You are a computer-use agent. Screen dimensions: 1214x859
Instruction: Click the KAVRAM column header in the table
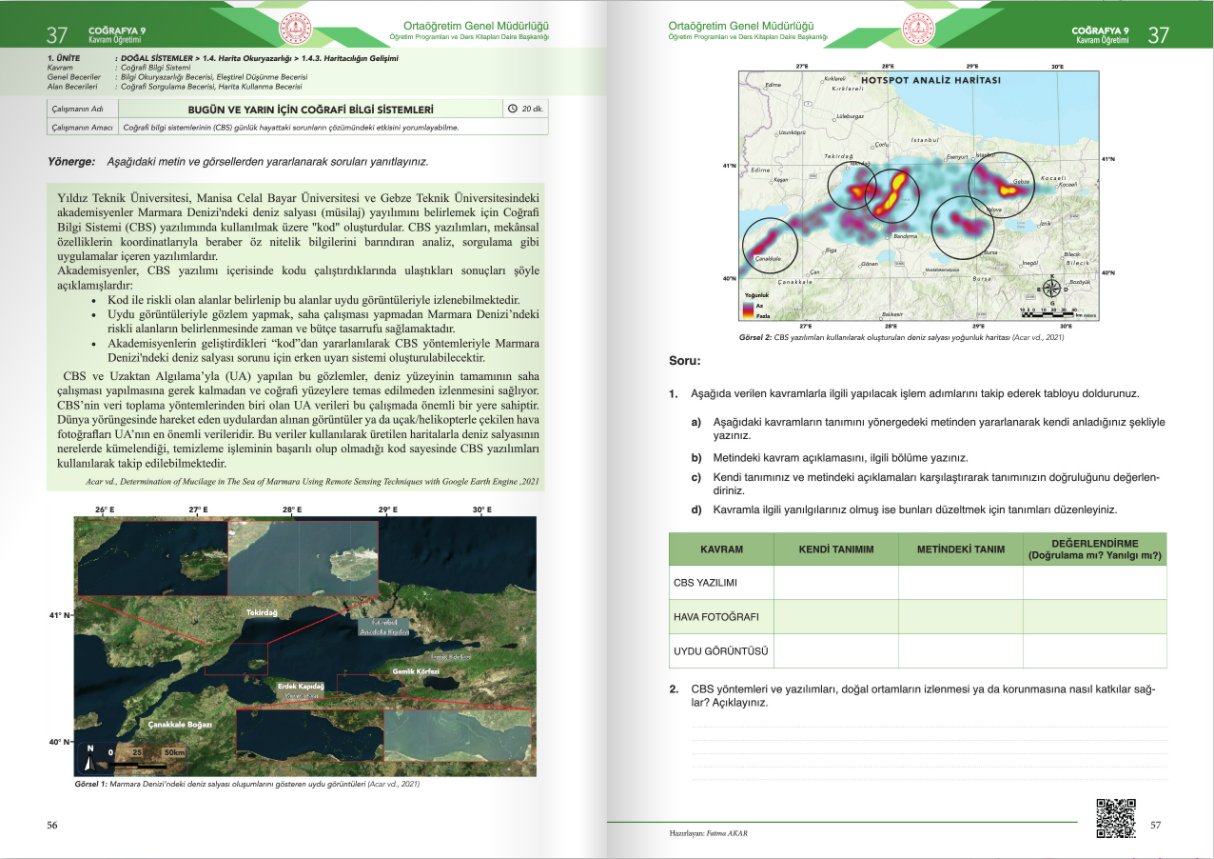point(721,549)
